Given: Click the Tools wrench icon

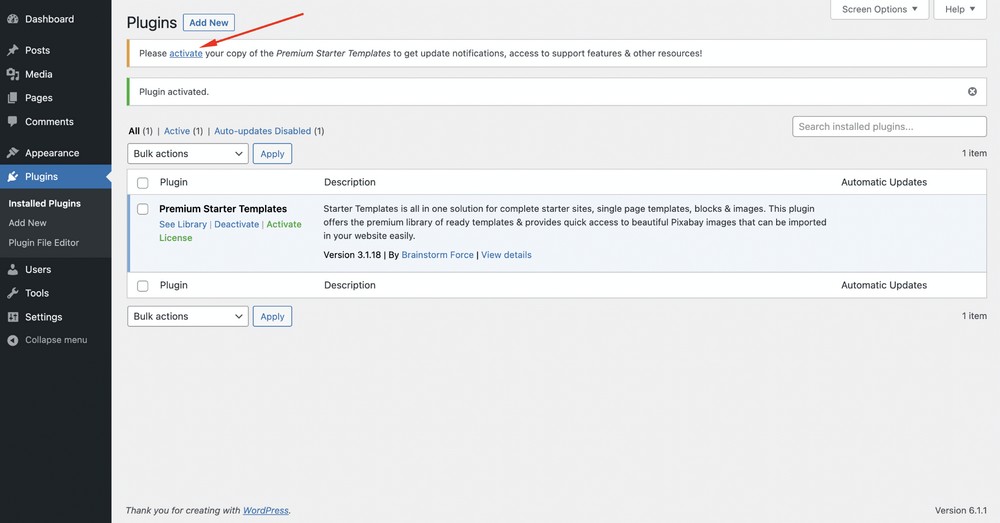Looking at the screenshot, I should pyautogui.click(x=12, y=293).
